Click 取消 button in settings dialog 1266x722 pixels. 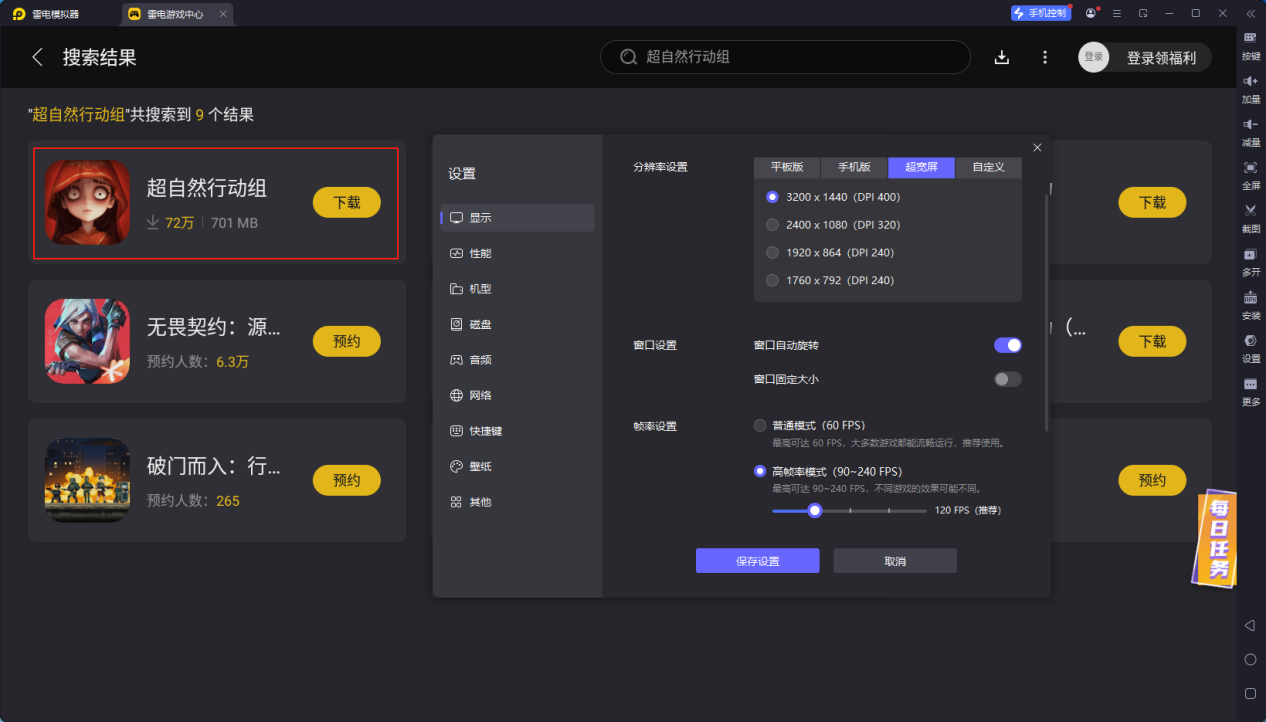coord(895,561)
